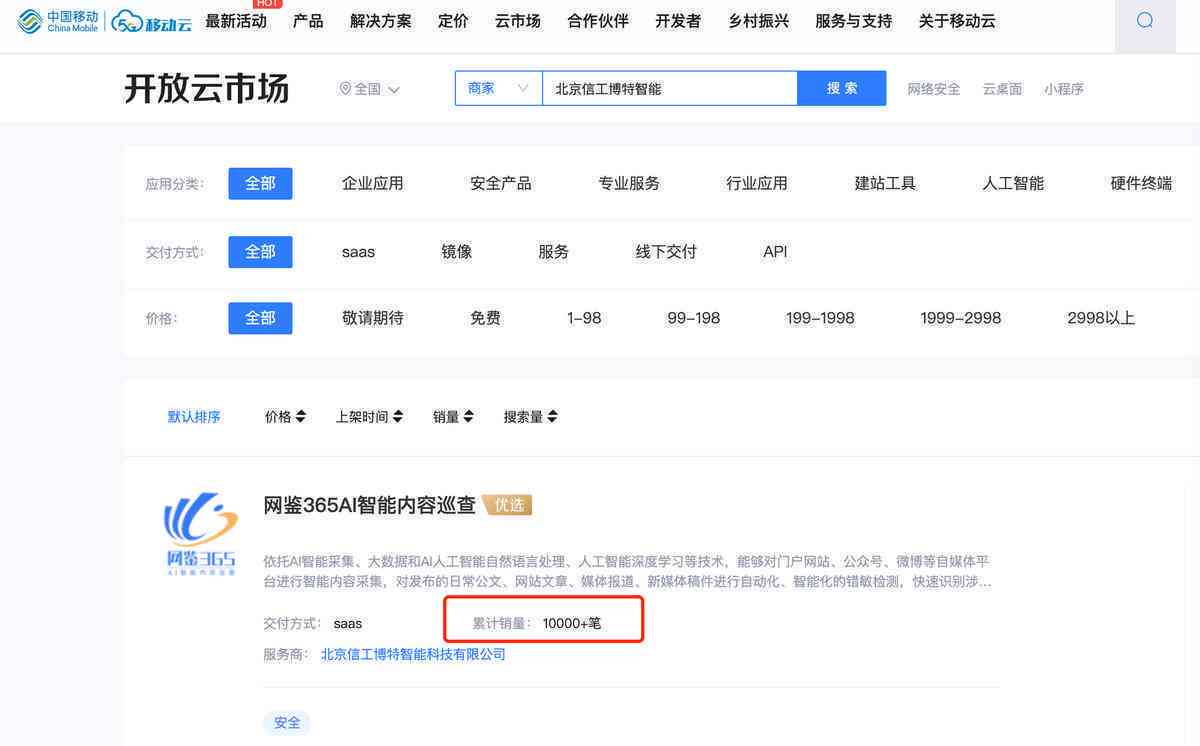Open the 定价 menu
This screenshot has height=746, width=1200.
coord(453,21)
